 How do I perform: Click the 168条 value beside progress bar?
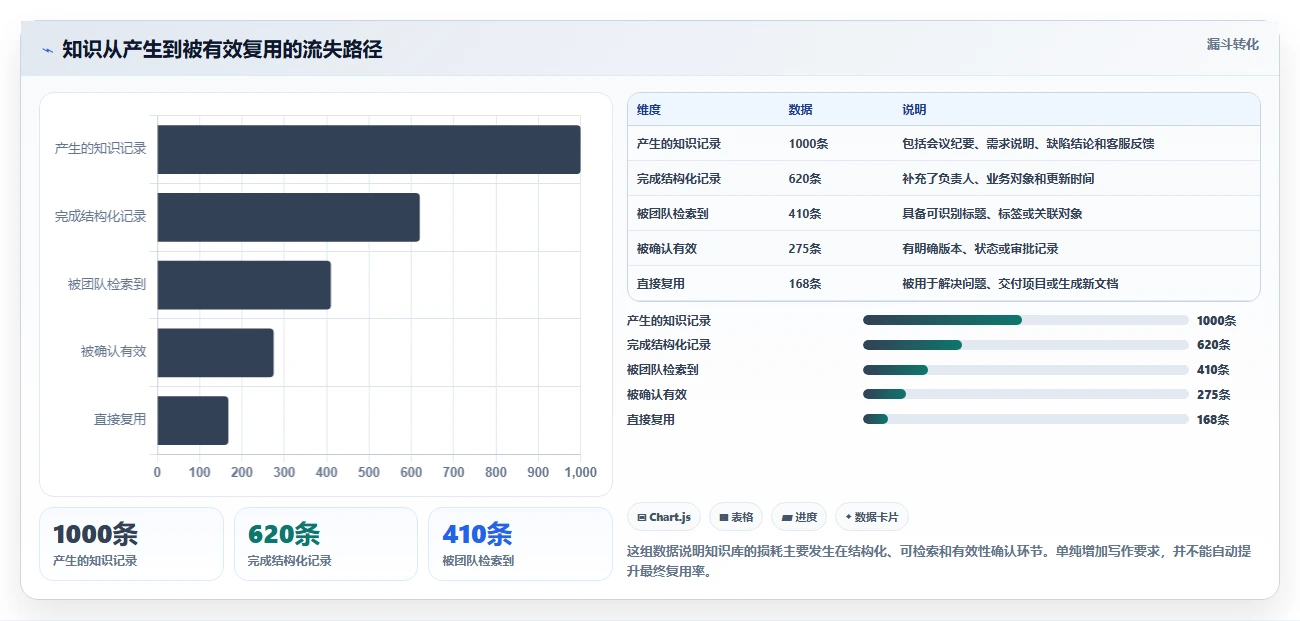[x=1213, y=420]
